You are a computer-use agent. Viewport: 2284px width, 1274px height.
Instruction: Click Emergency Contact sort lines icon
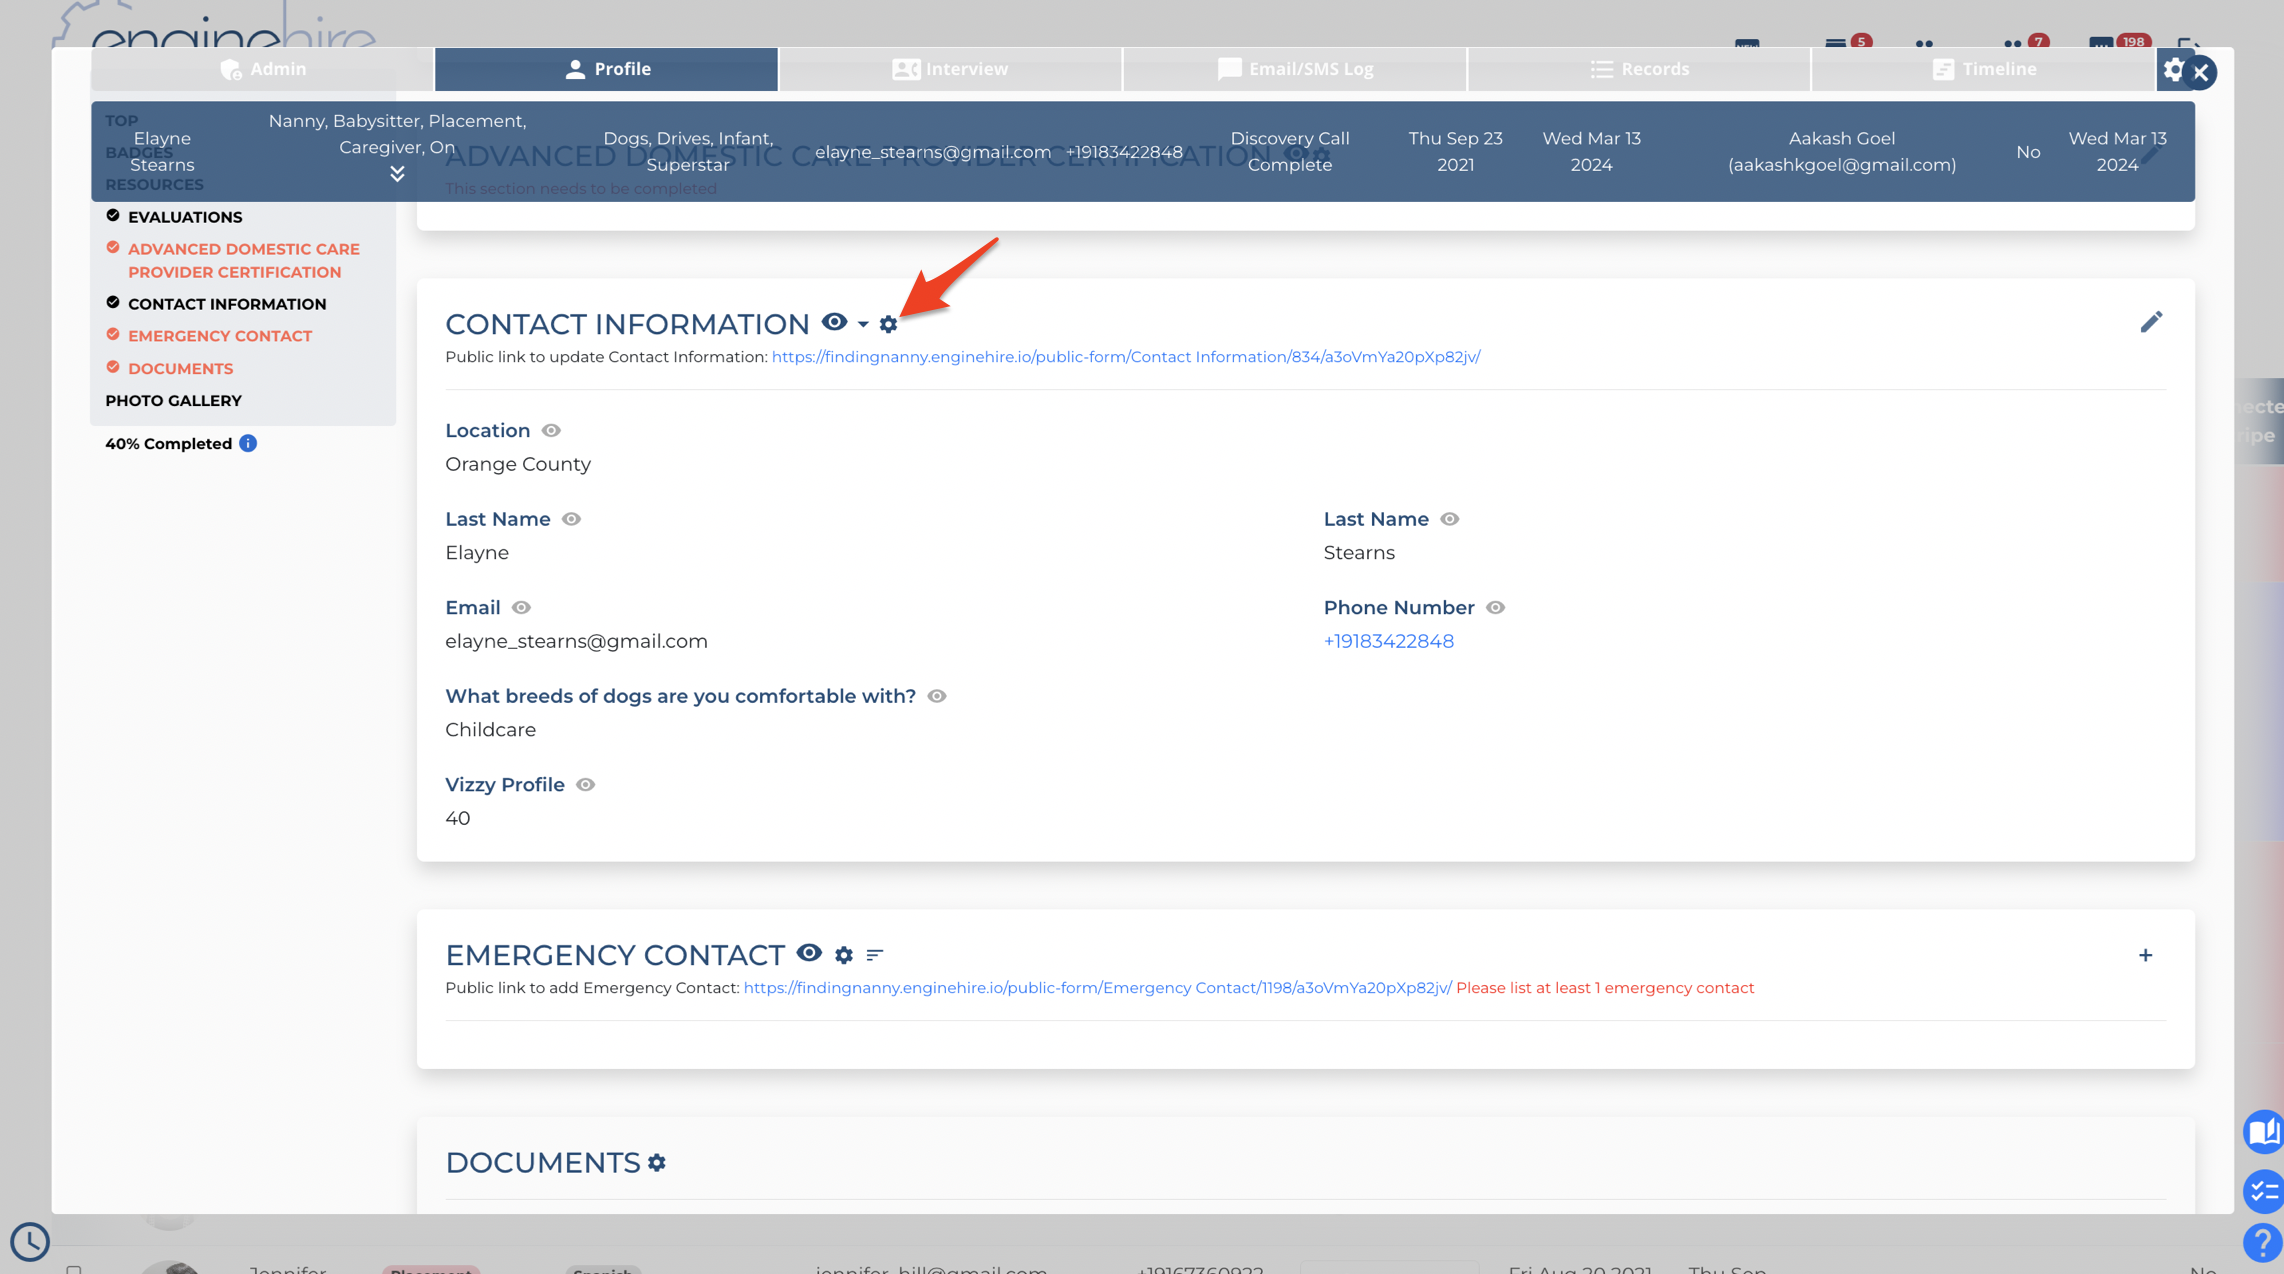[x=875, y=955]
